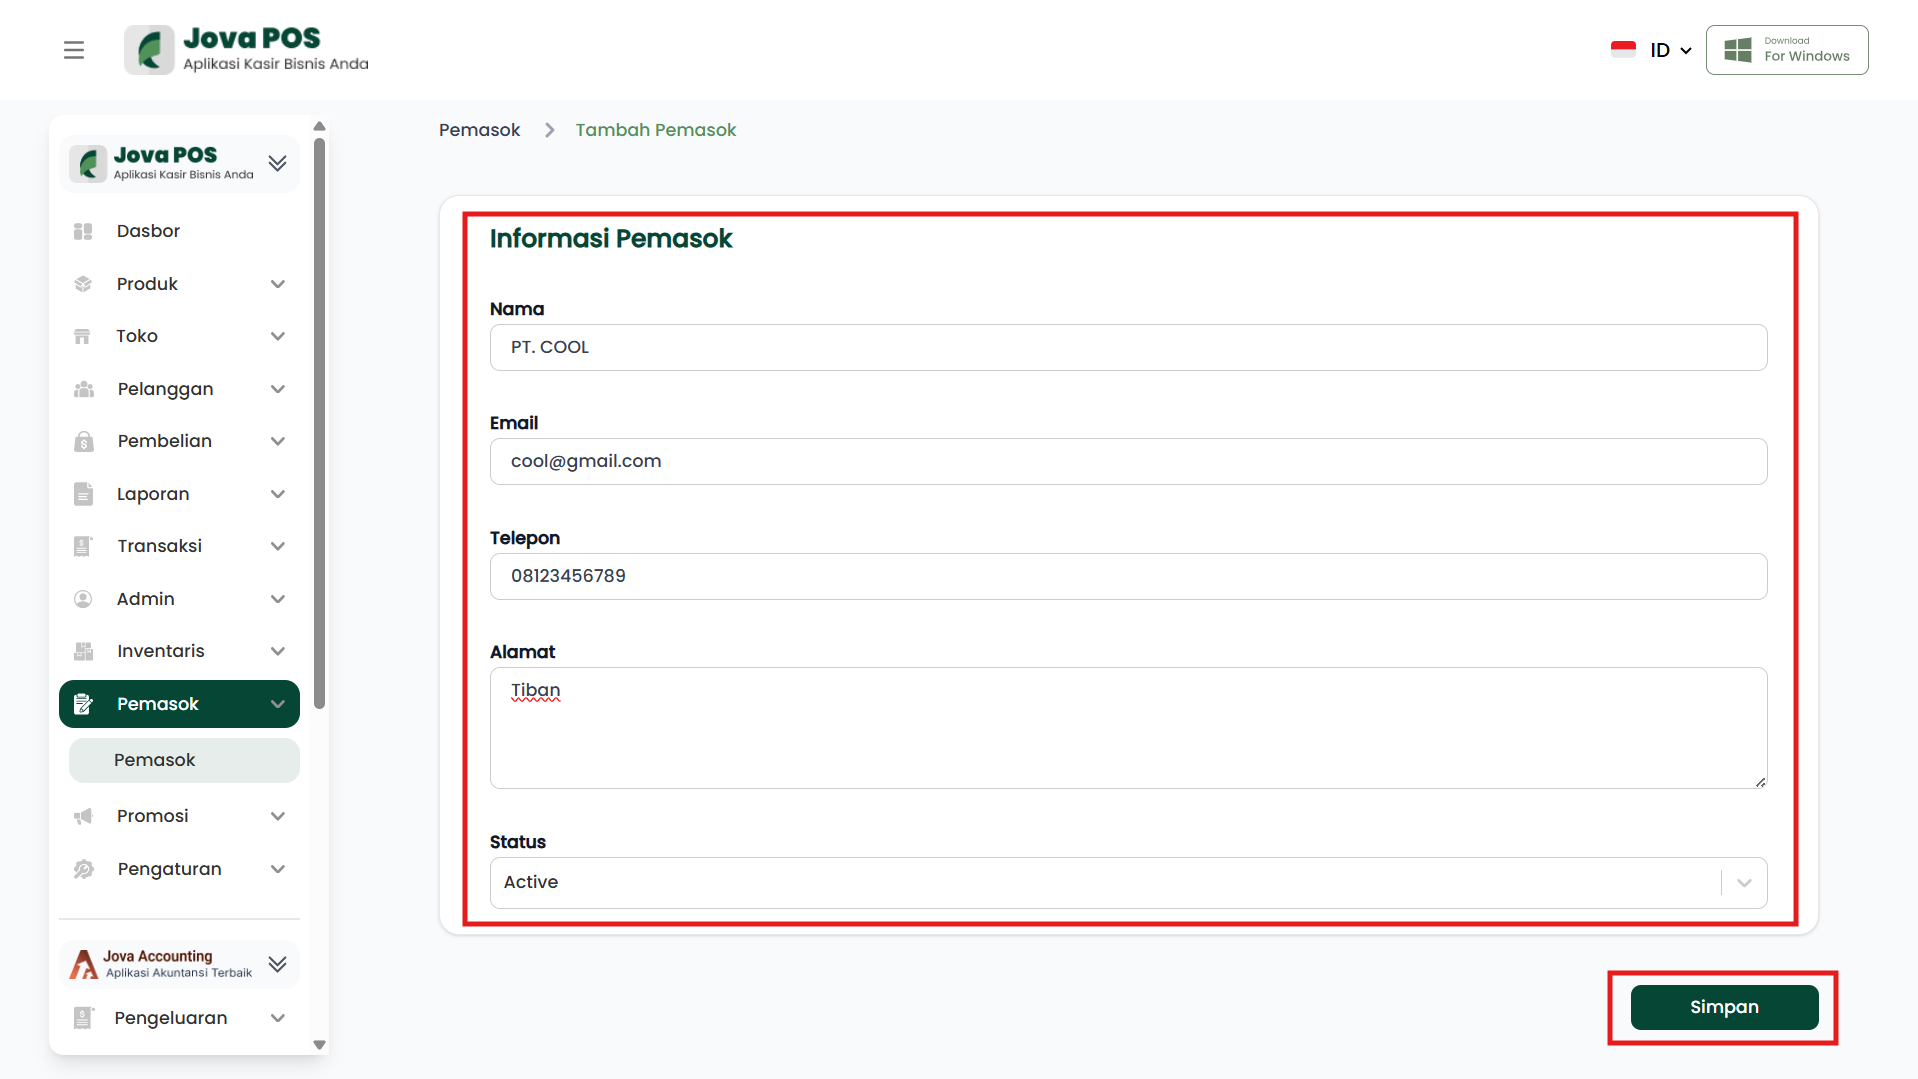The height and width of the screenshot is (1079, 1918).
Task: Open the Transaksi menu item
Action: pyautogui.click(x=160, y=546)
